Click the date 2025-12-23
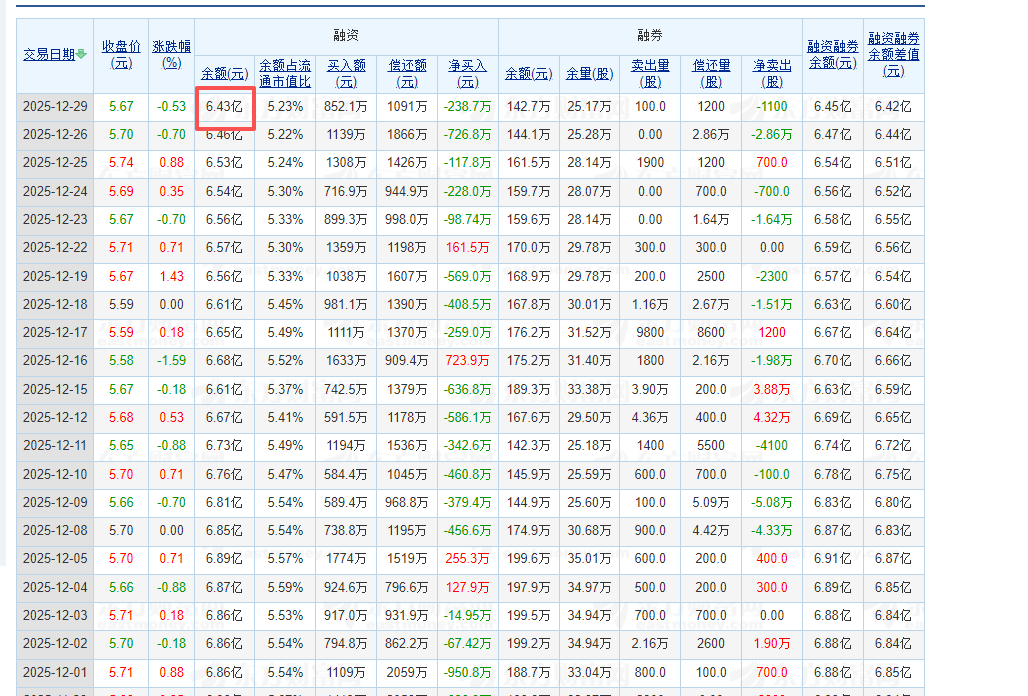This screenshot has width=1028, height=696. (x=55, y=220)
